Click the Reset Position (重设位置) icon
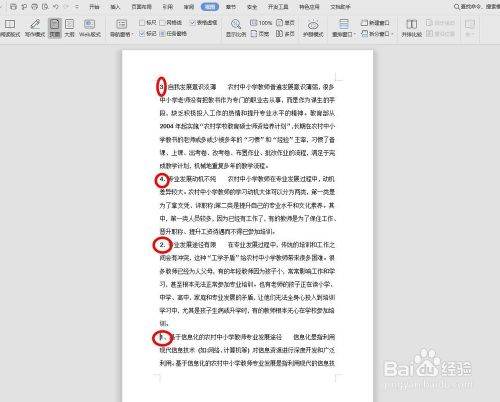The width and height of the screenshot is (500, 402). pyautogui.click(x=430, y=34)
